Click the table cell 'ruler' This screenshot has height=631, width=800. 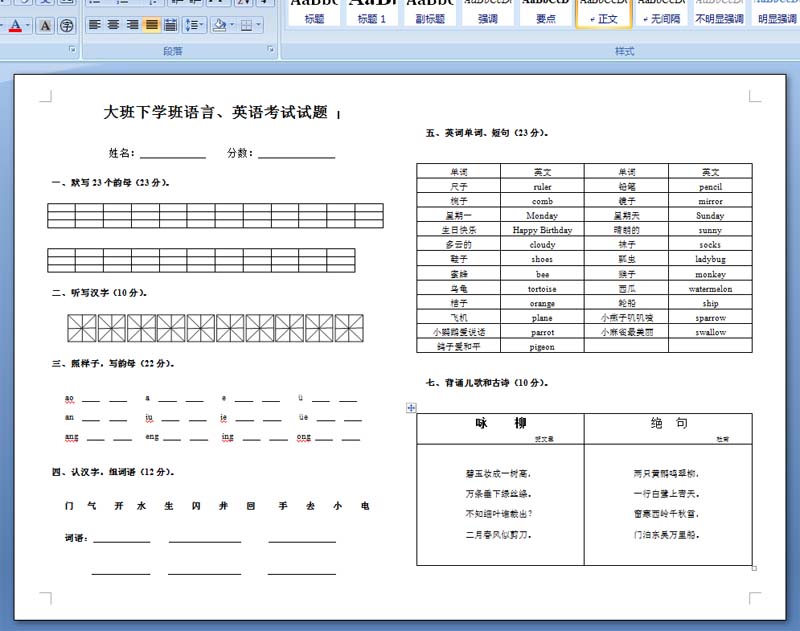pyautogui.click(x=542, y=187)
